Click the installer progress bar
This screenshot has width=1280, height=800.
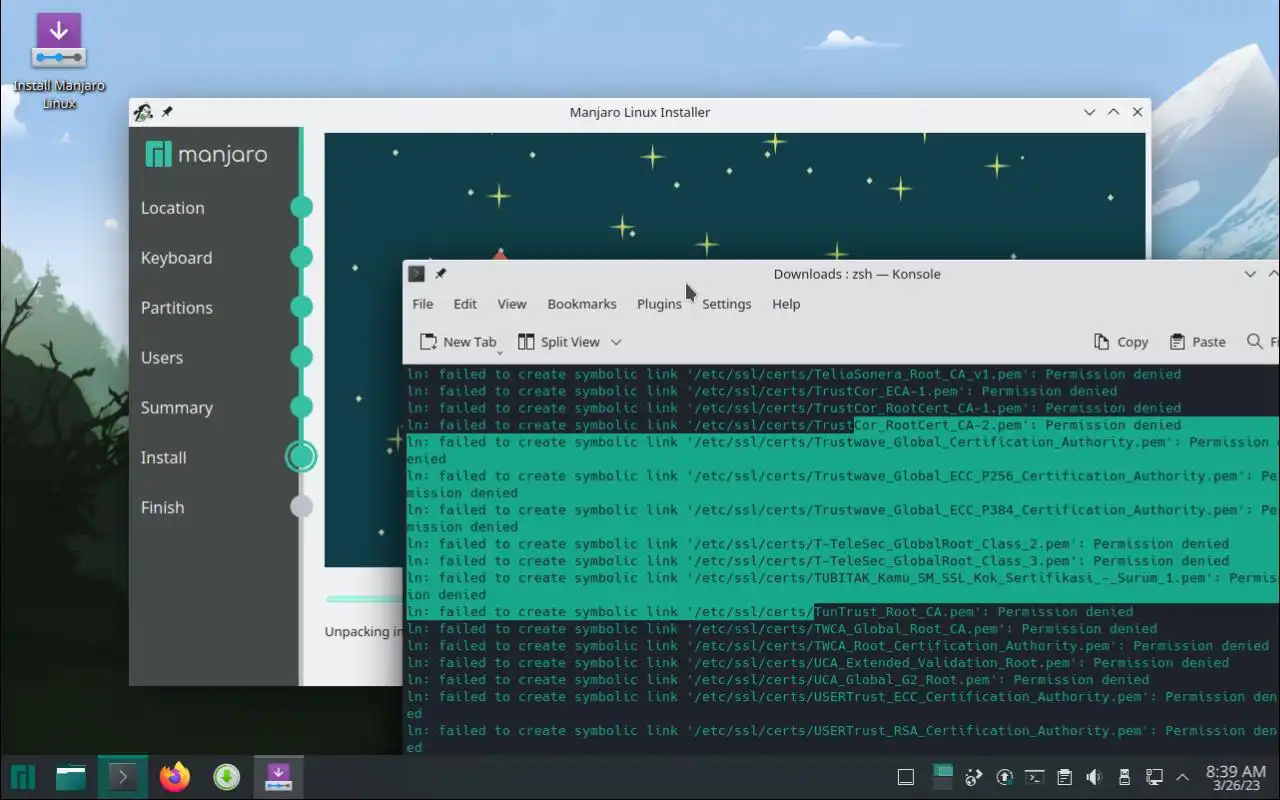pyautogui.click(x=364, y=599)
